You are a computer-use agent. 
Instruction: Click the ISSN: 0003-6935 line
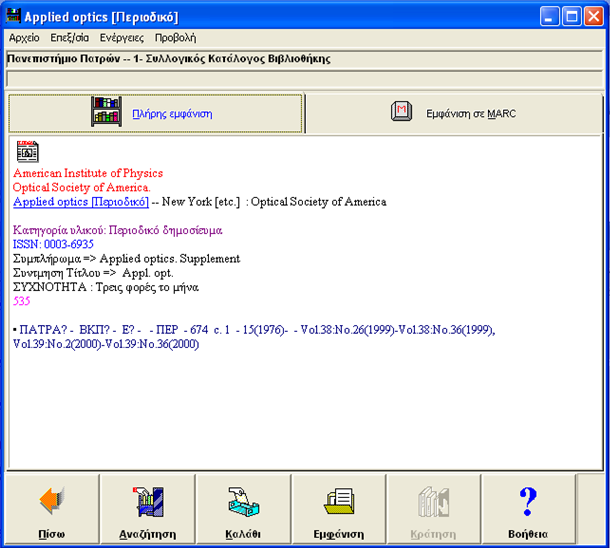pos(53,244)
